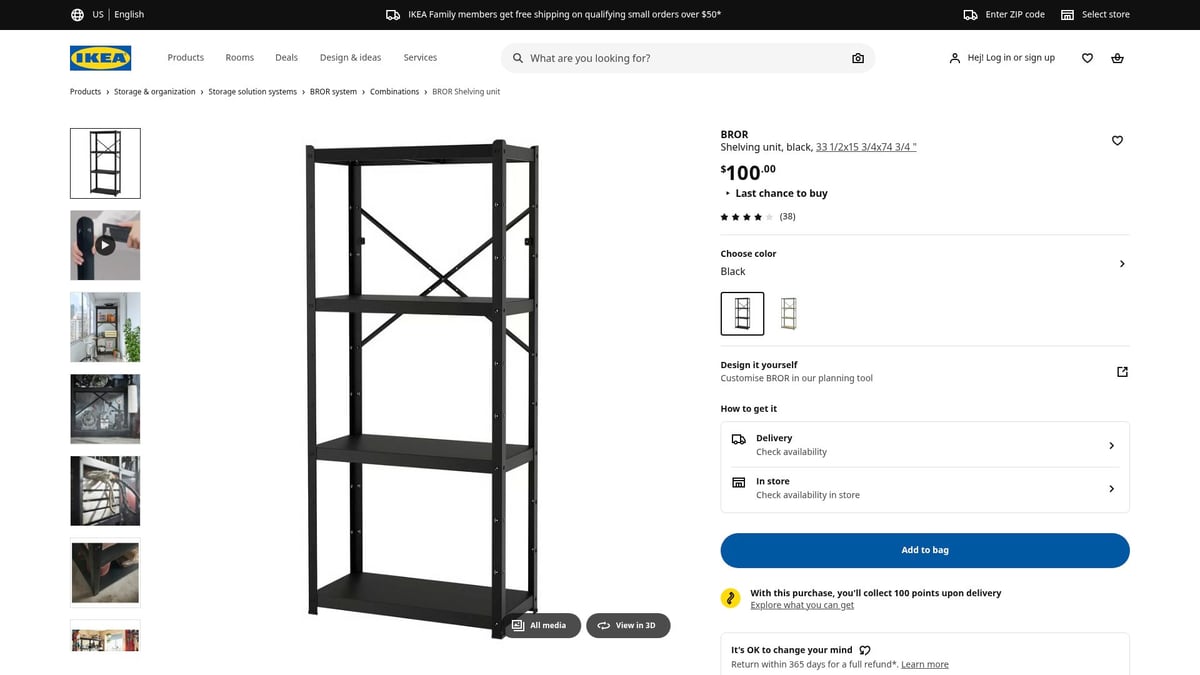
Task: Click the delivery truck icon next to Delivery
Action: tap(739, 438)
